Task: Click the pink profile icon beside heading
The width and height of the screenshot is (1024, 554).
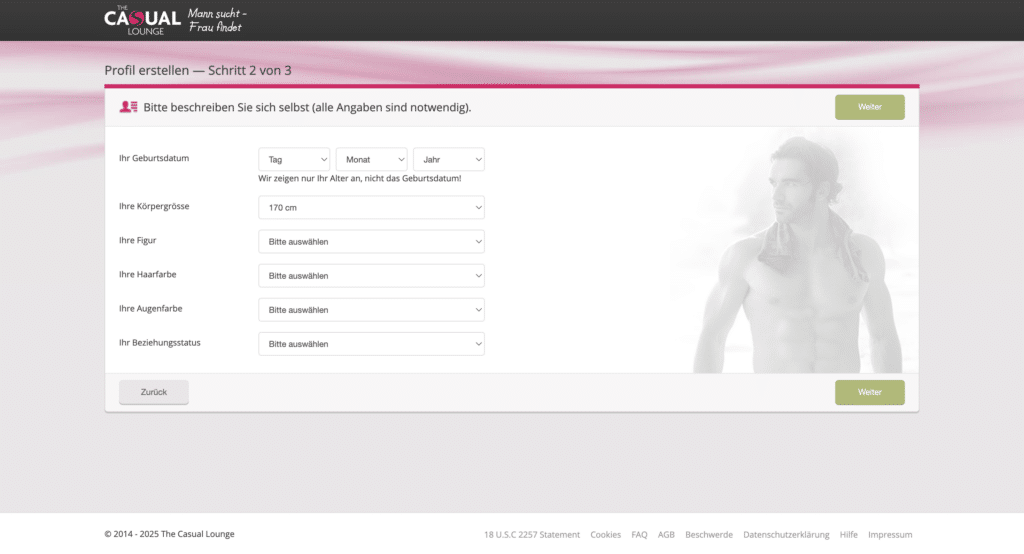Action: [129, 107]
